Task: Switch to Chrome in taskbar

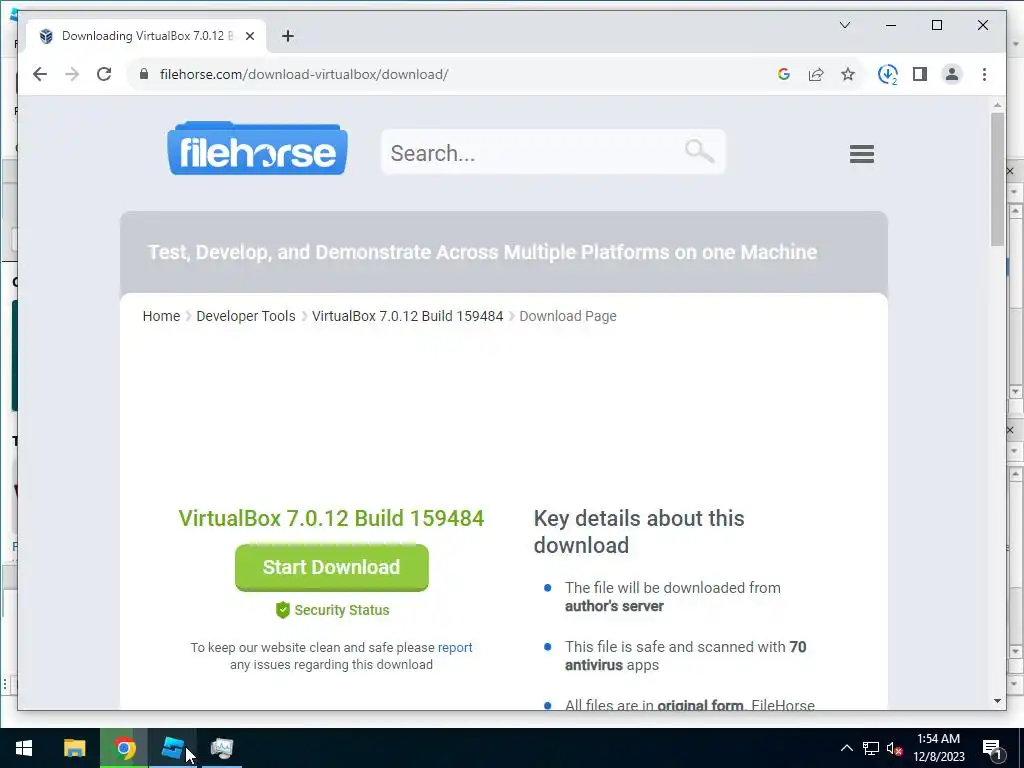Action: 123,748
